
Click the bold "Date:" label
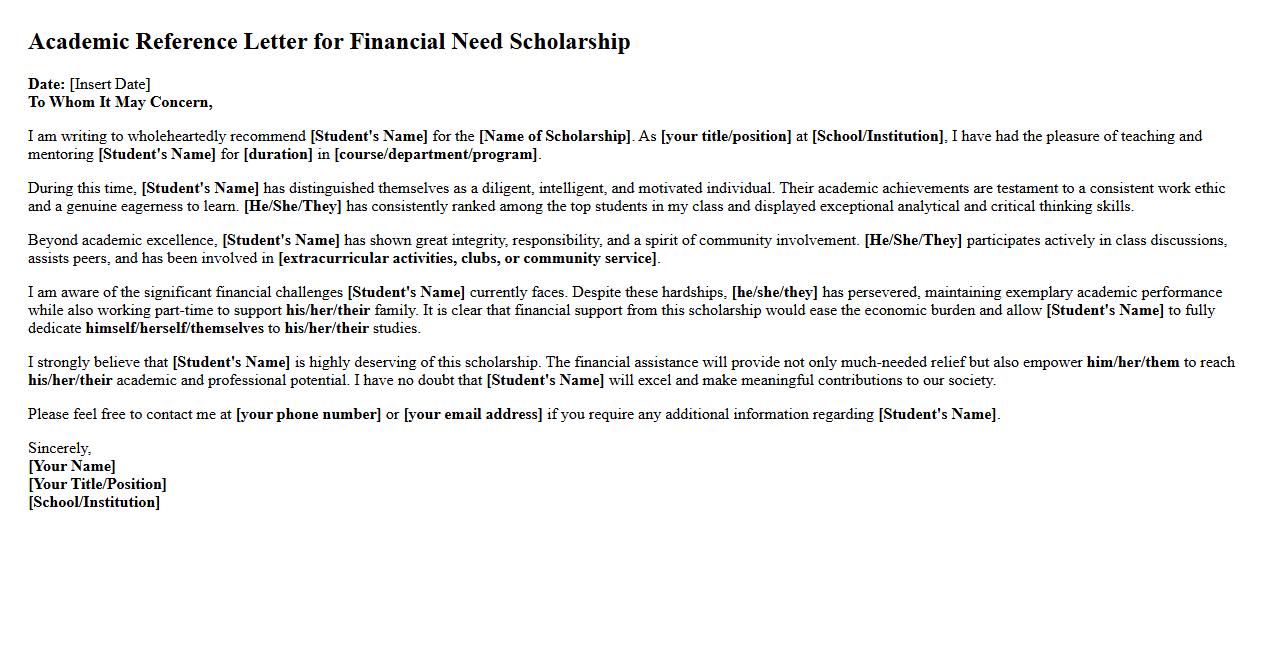46,84
